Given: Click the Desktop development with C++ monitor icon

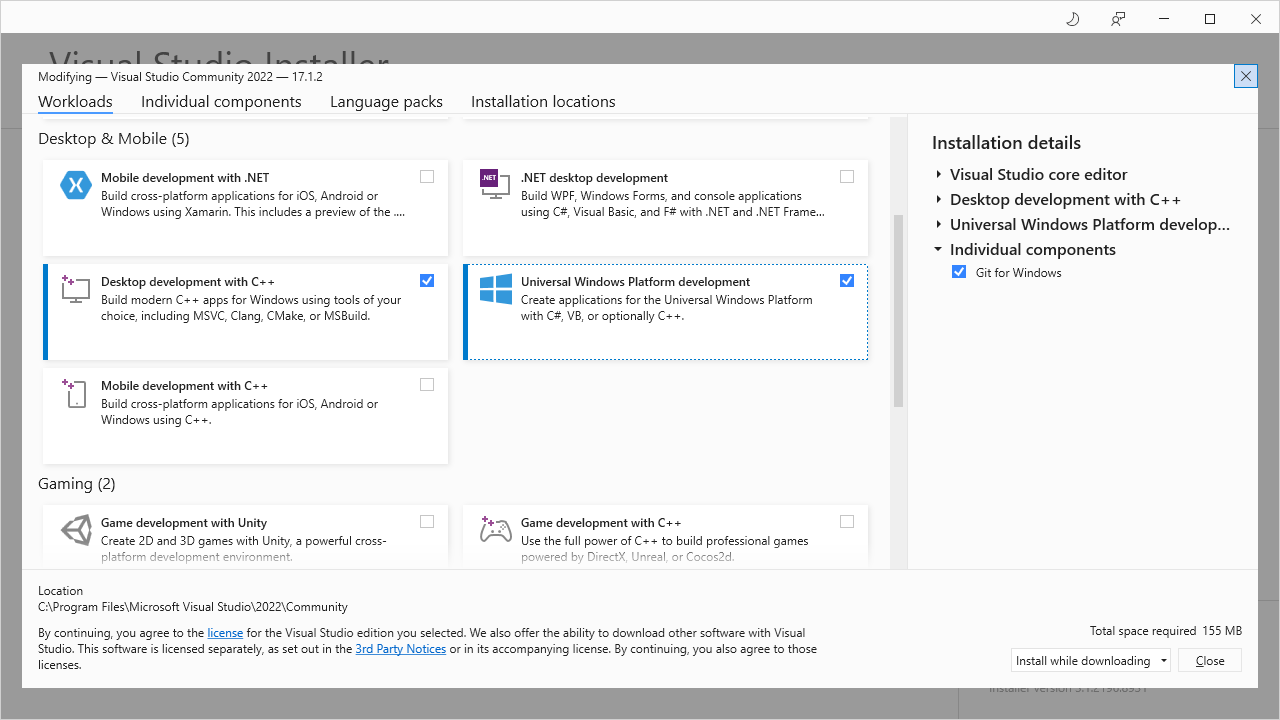Looking at the screenshot, I should tap(76, 289).
